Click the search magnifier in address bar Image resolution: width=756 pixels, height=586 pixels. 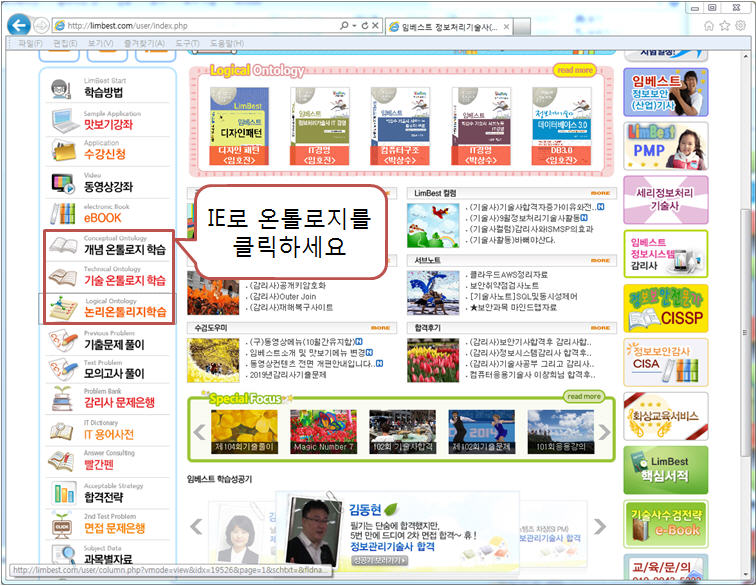point(344,26)
